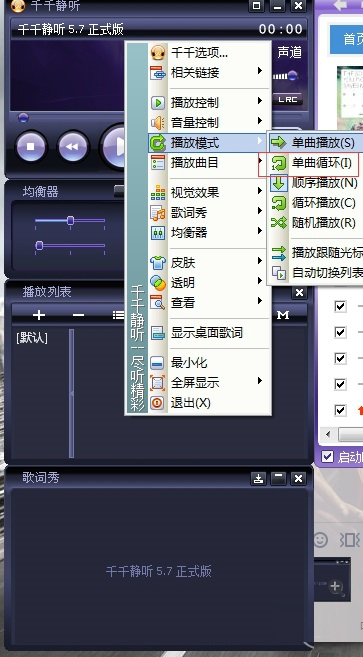This screenshot has height=657, width=363.
Task: Select 顺序播放(N) sequential mode
Action: 316,183
